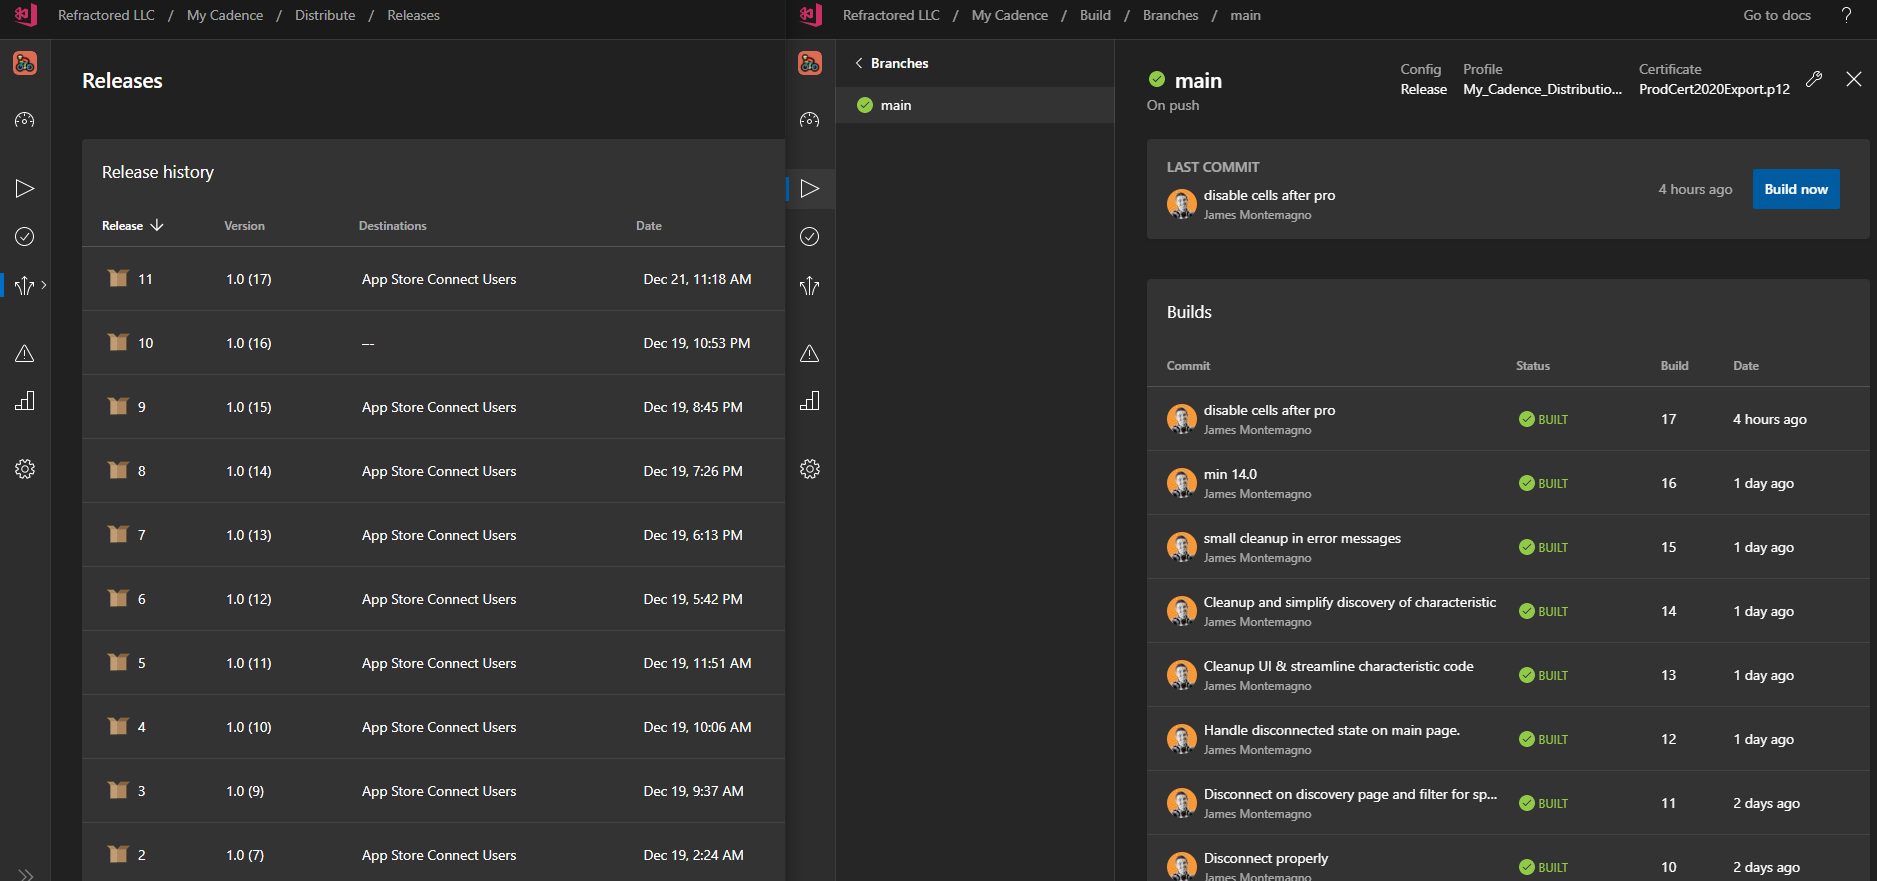1877x881 pixels.
Task: Click the Build now button
Action: 1796,189
